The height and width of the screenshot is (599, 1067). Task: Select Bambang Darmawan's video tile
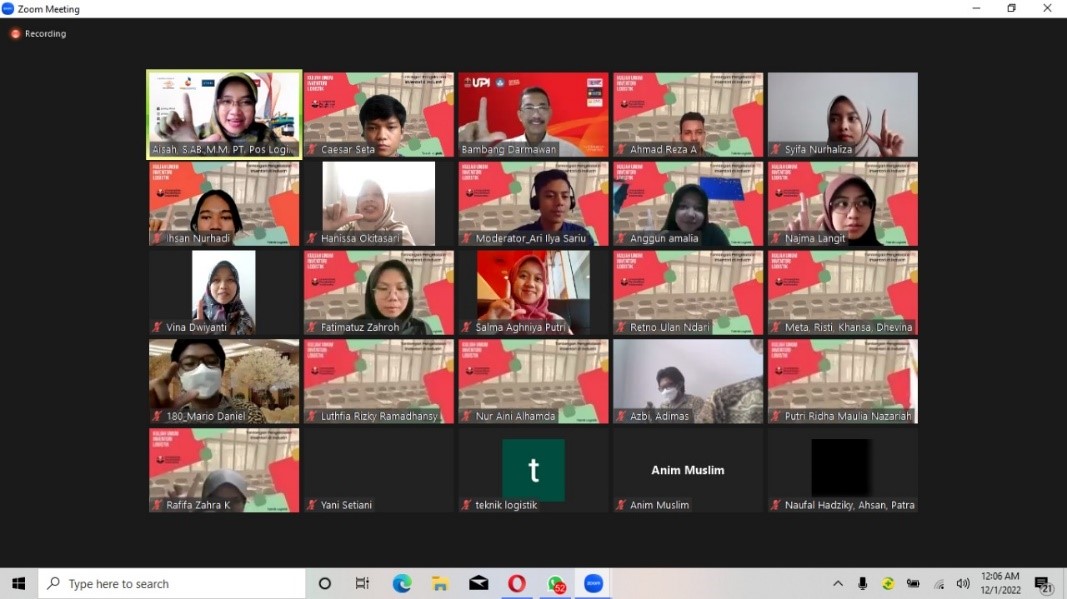[x=534, y=114]
